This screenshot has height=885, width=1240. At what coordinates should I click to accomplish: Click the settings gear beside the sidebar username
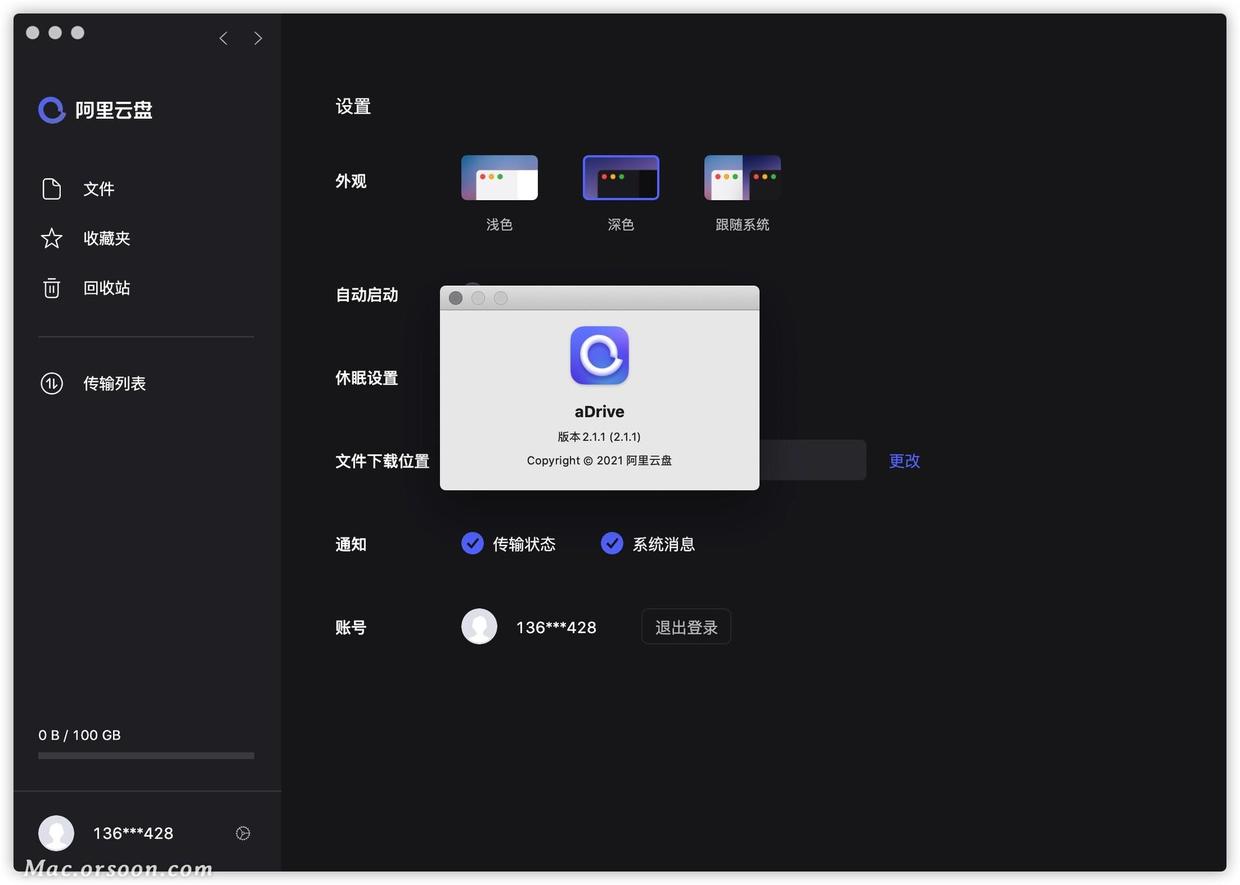pos(243,833)
